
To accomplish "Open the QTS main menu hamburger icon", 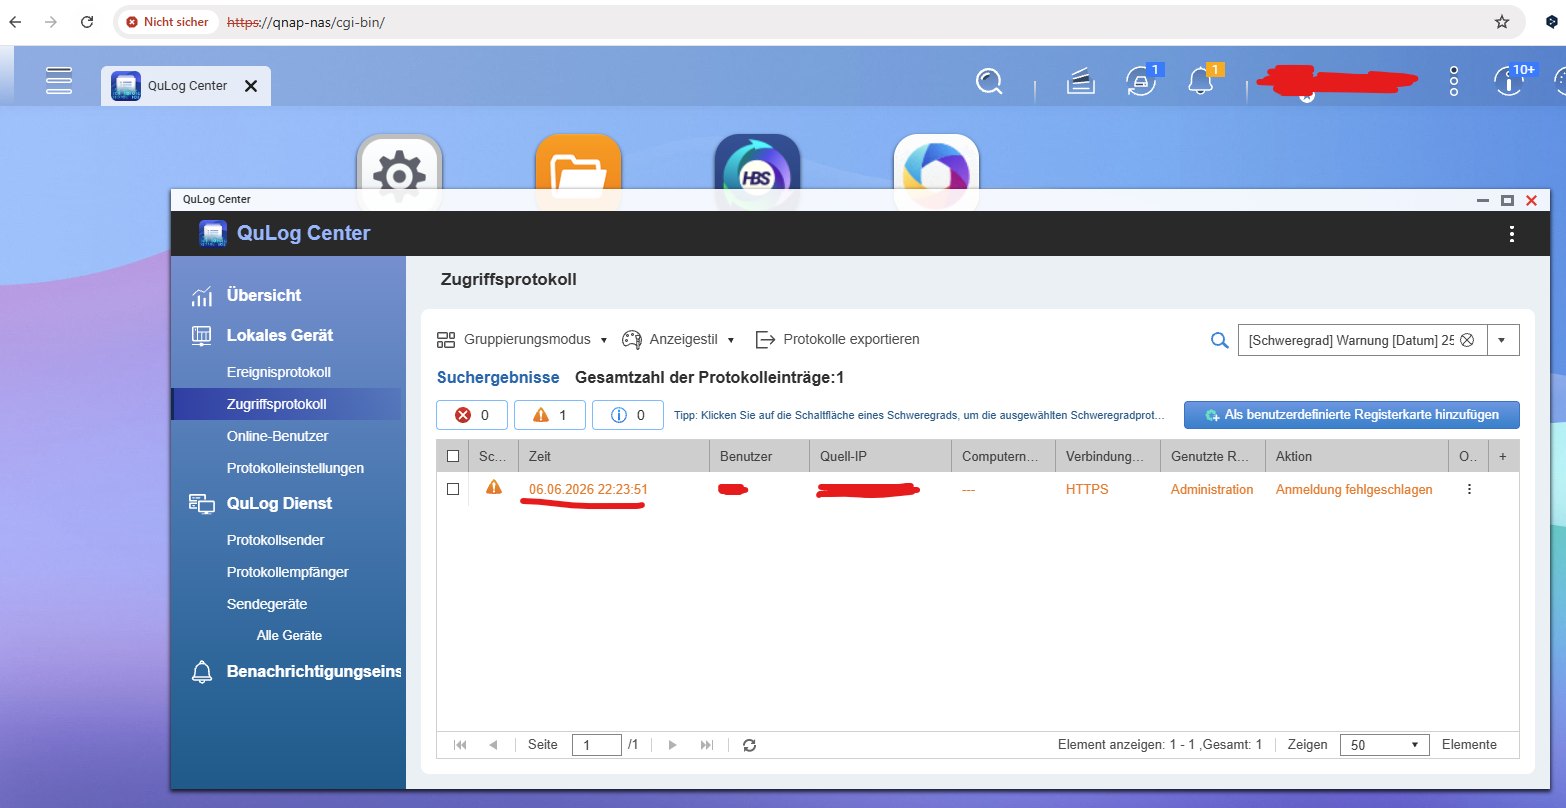I will point(59,81).
